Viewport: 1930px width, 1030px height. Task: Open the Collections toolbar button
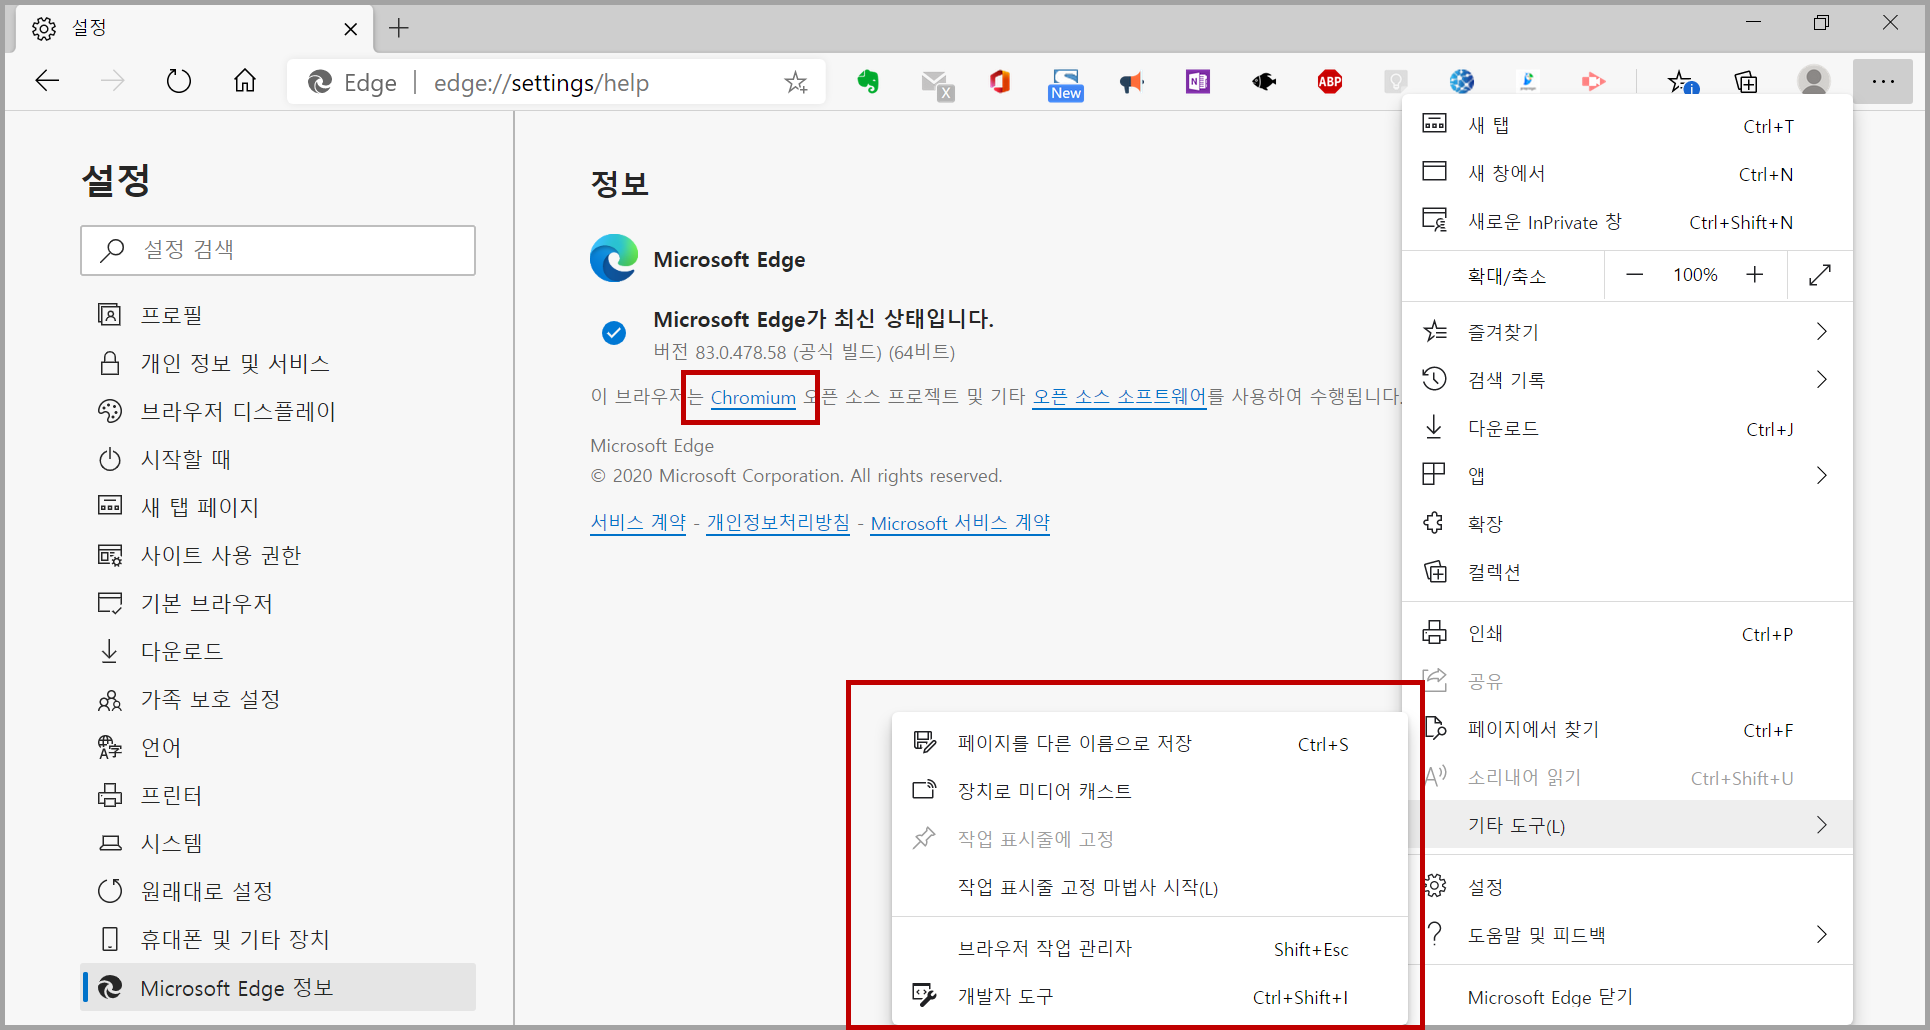coord(1746,82)
